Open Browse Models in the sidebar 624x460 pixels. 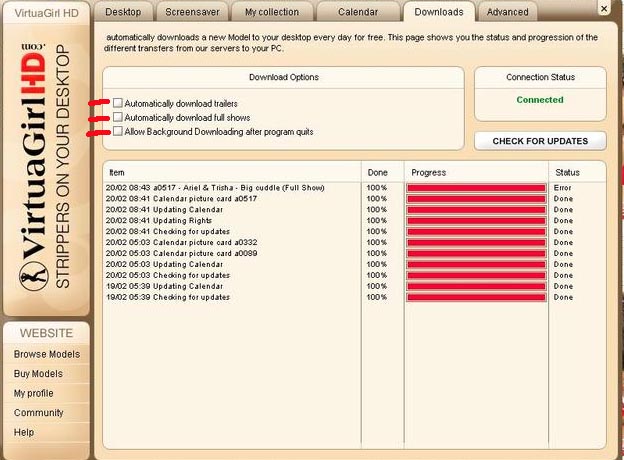point(46,354)
